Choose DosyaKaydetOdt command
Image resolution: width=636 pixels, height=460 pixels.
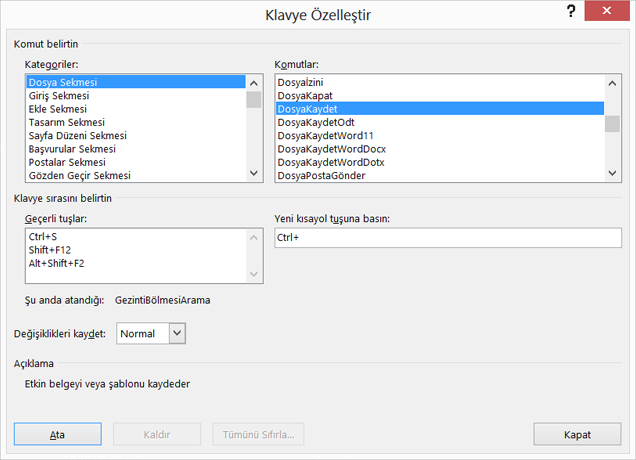click(440, 123)
